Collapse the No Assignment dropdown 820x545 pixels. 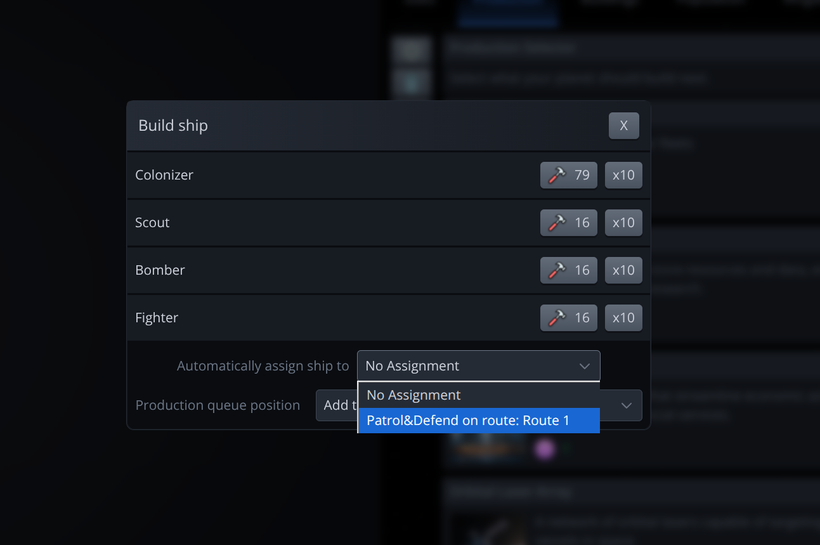479,366
